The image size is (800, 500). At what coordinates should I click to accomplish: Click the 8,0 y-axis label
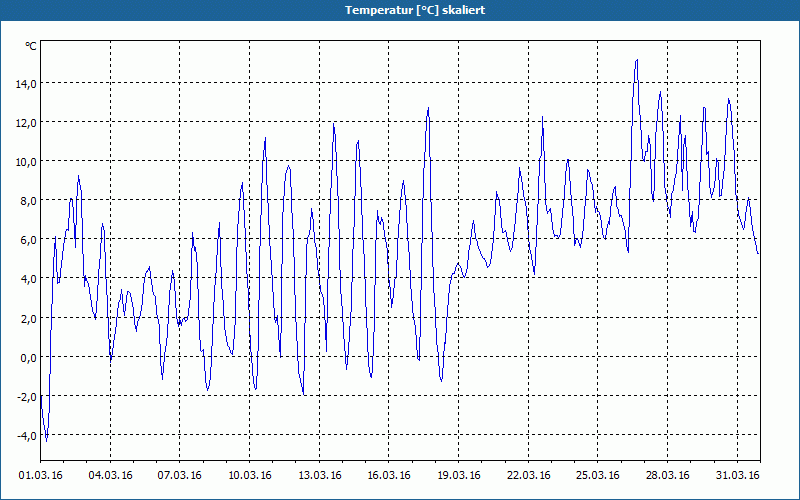click(27, 200)
